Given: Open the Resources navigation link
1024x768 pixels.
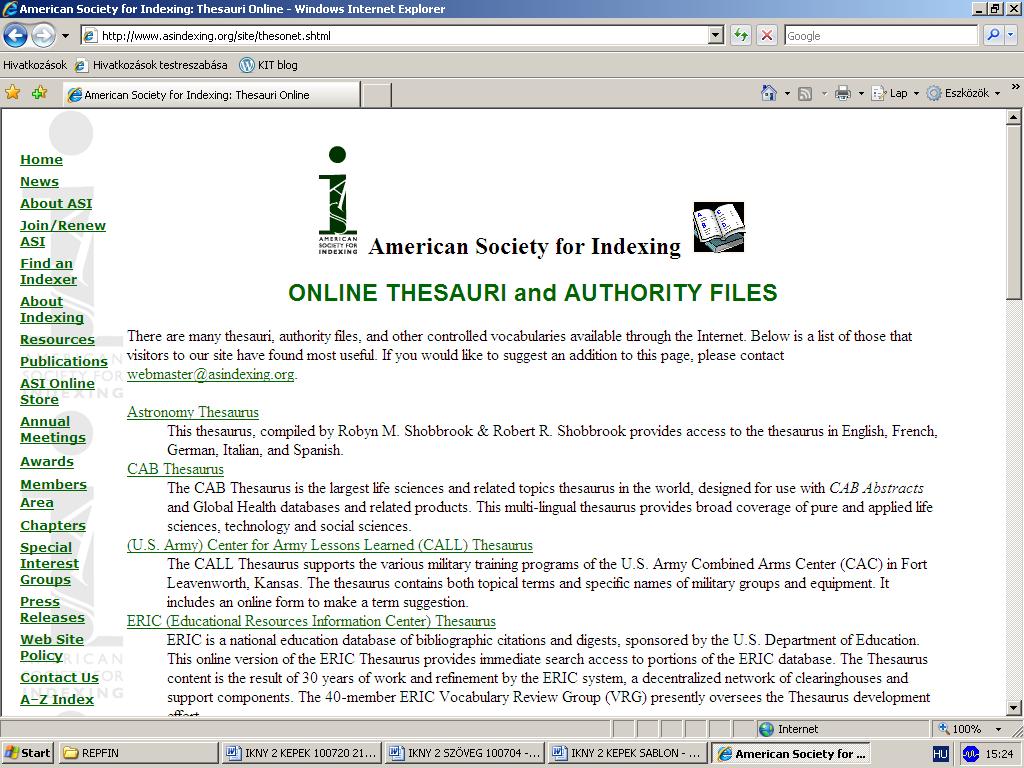Looking at the screenshot, I should (57, 340).
